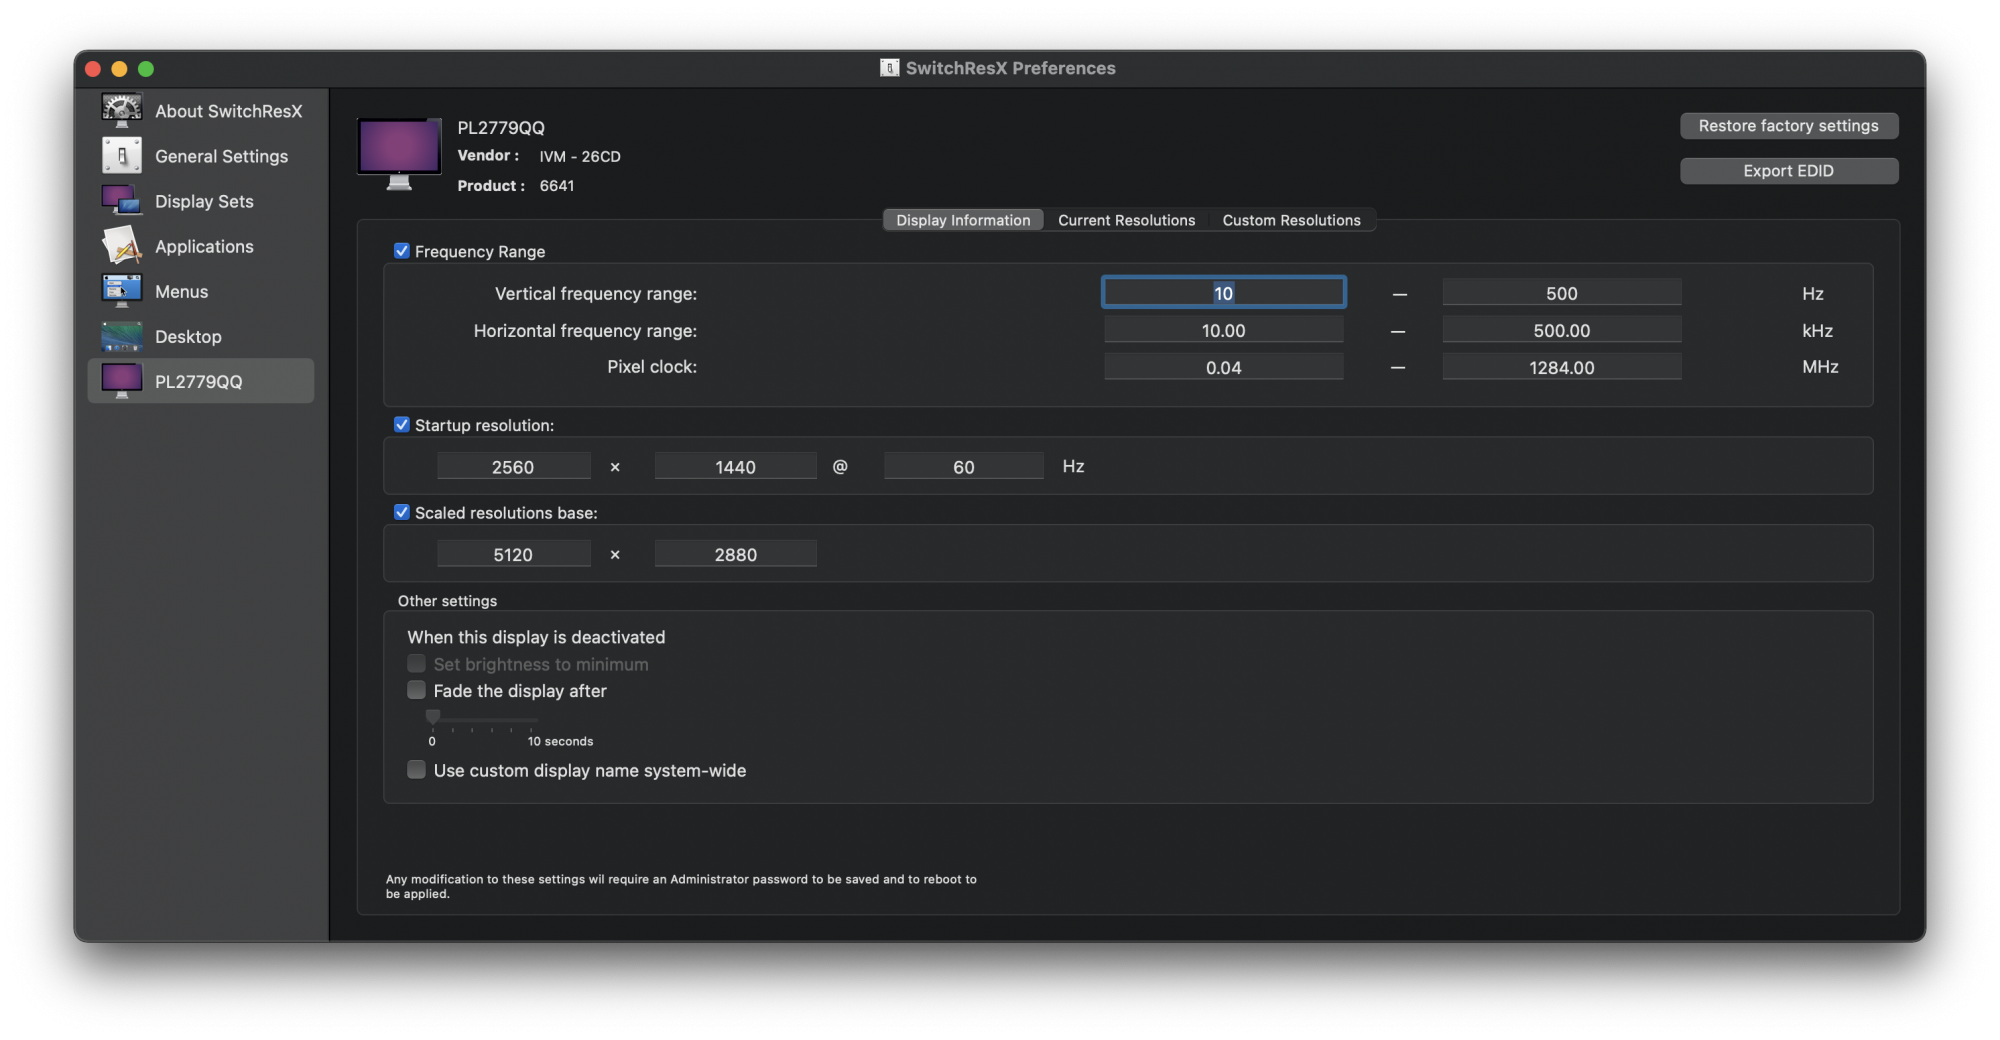The image size is (2000, 1040).
Task: Open the Current Resolutions tab
Action: click(1127, 220)
